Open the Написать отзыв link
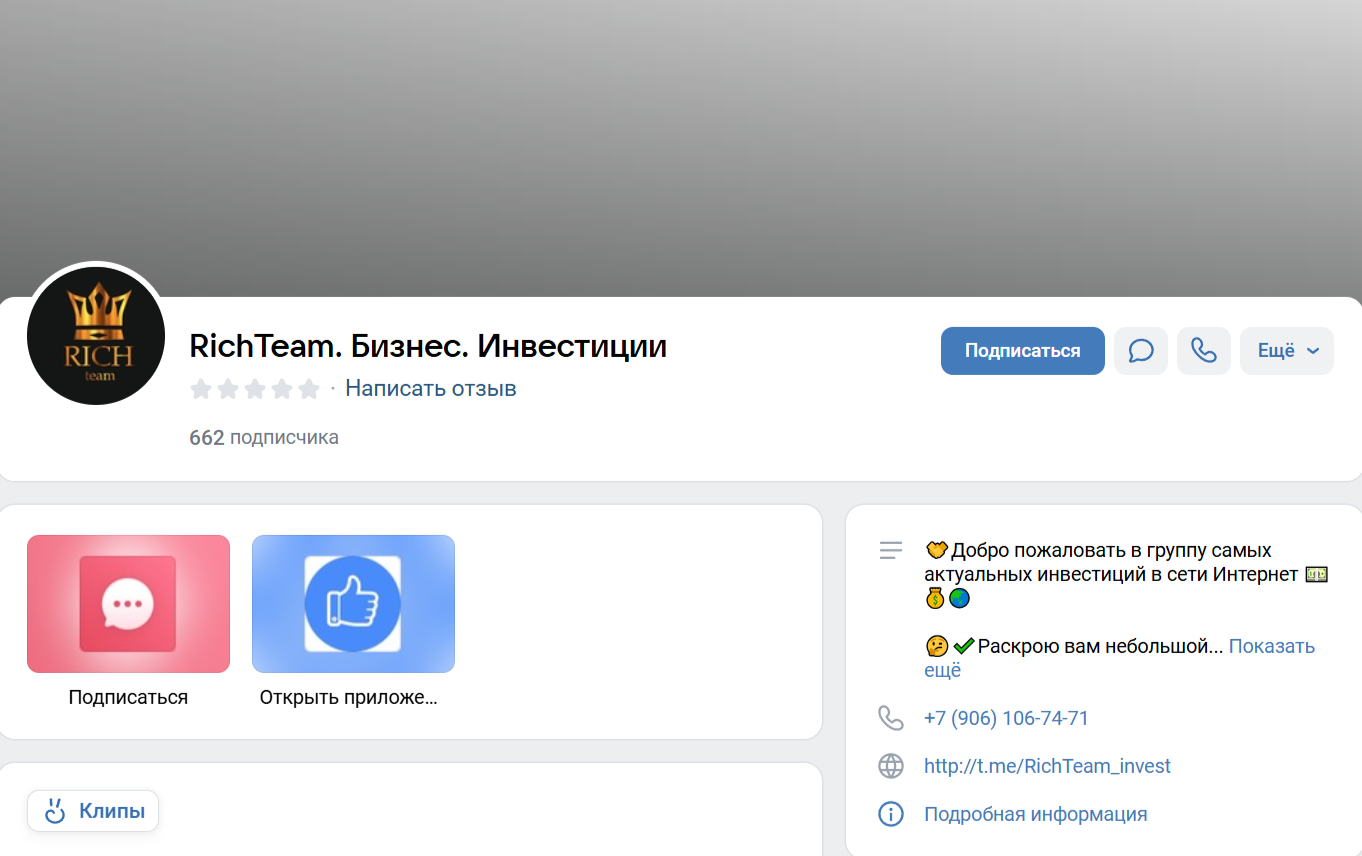 point(430,388)
